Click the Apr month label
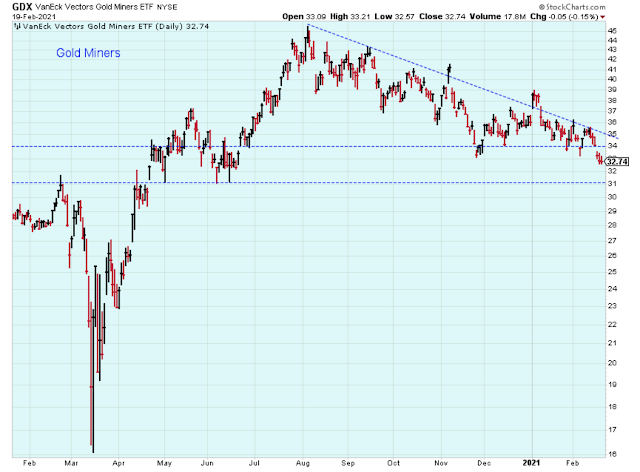The image size is (640, 472). 118,463
